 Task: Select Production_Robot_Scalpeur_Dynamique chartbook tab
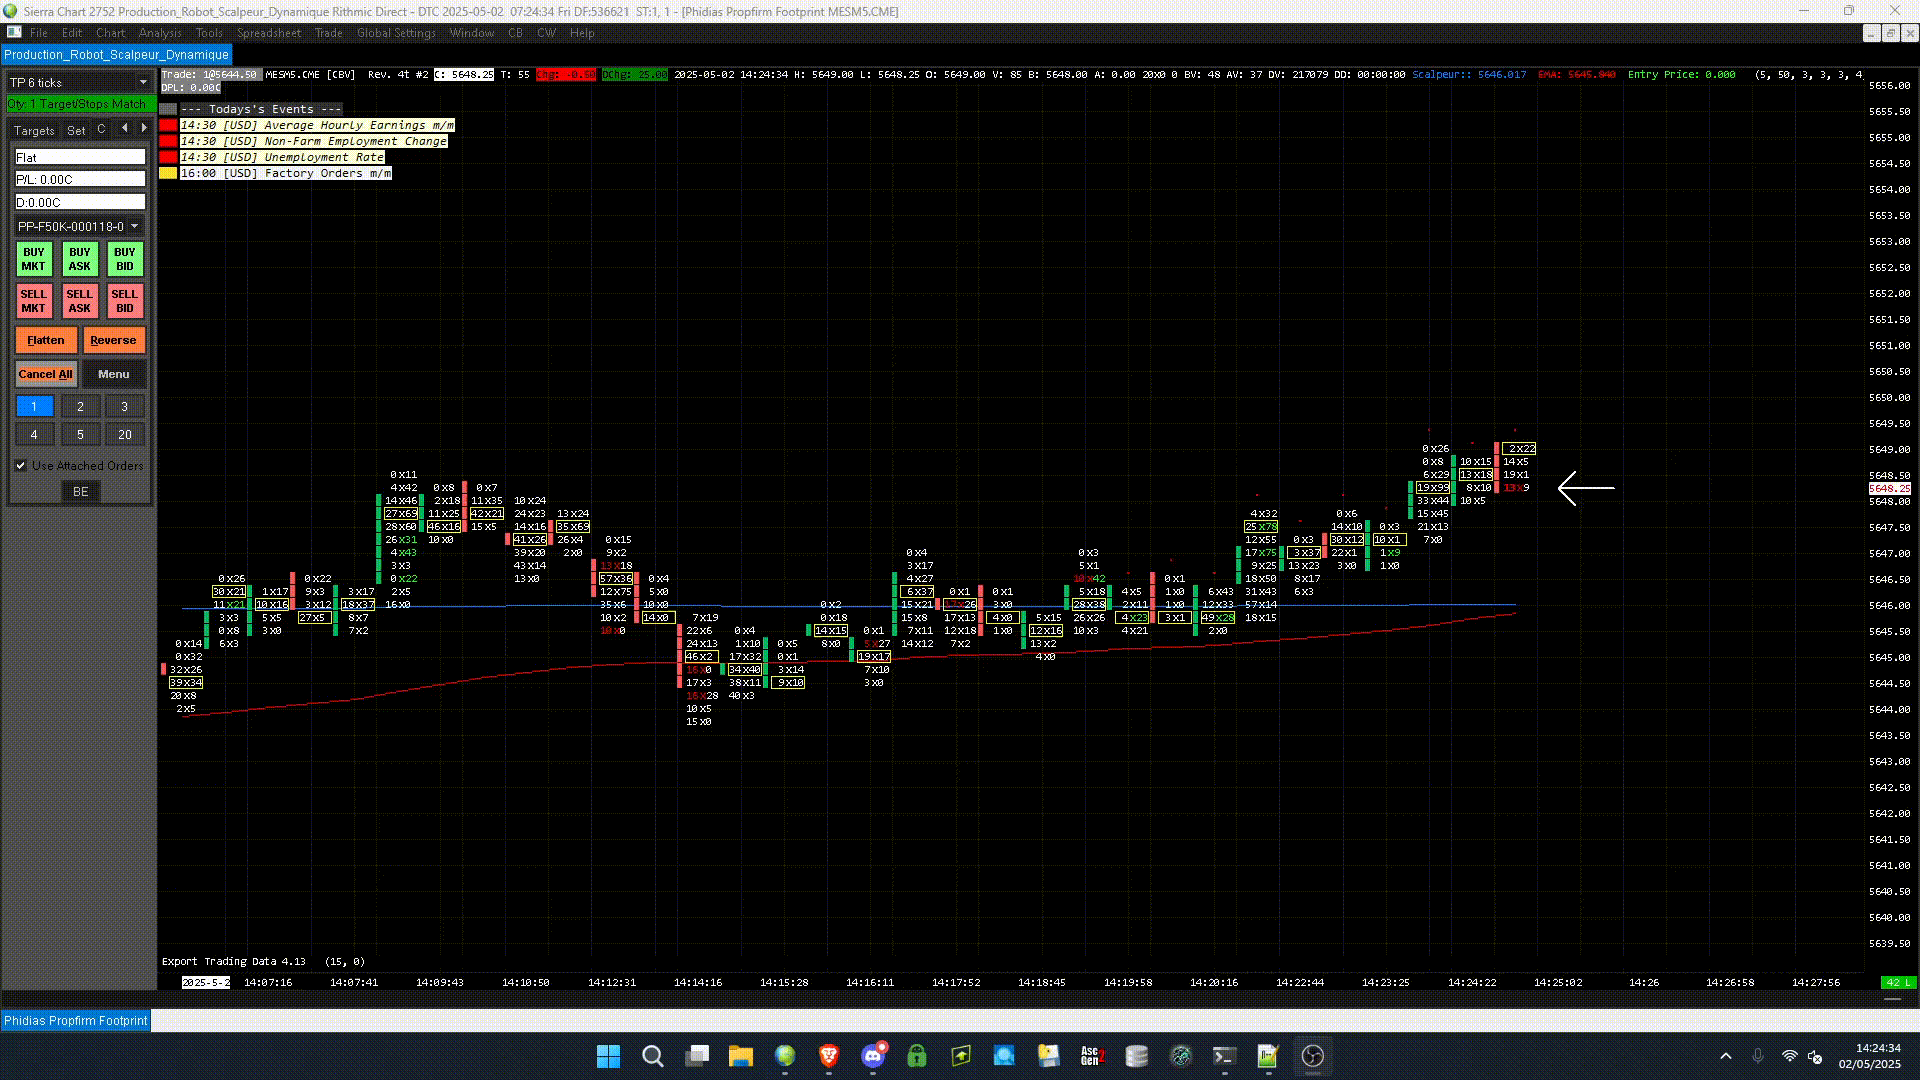(116, 54)
